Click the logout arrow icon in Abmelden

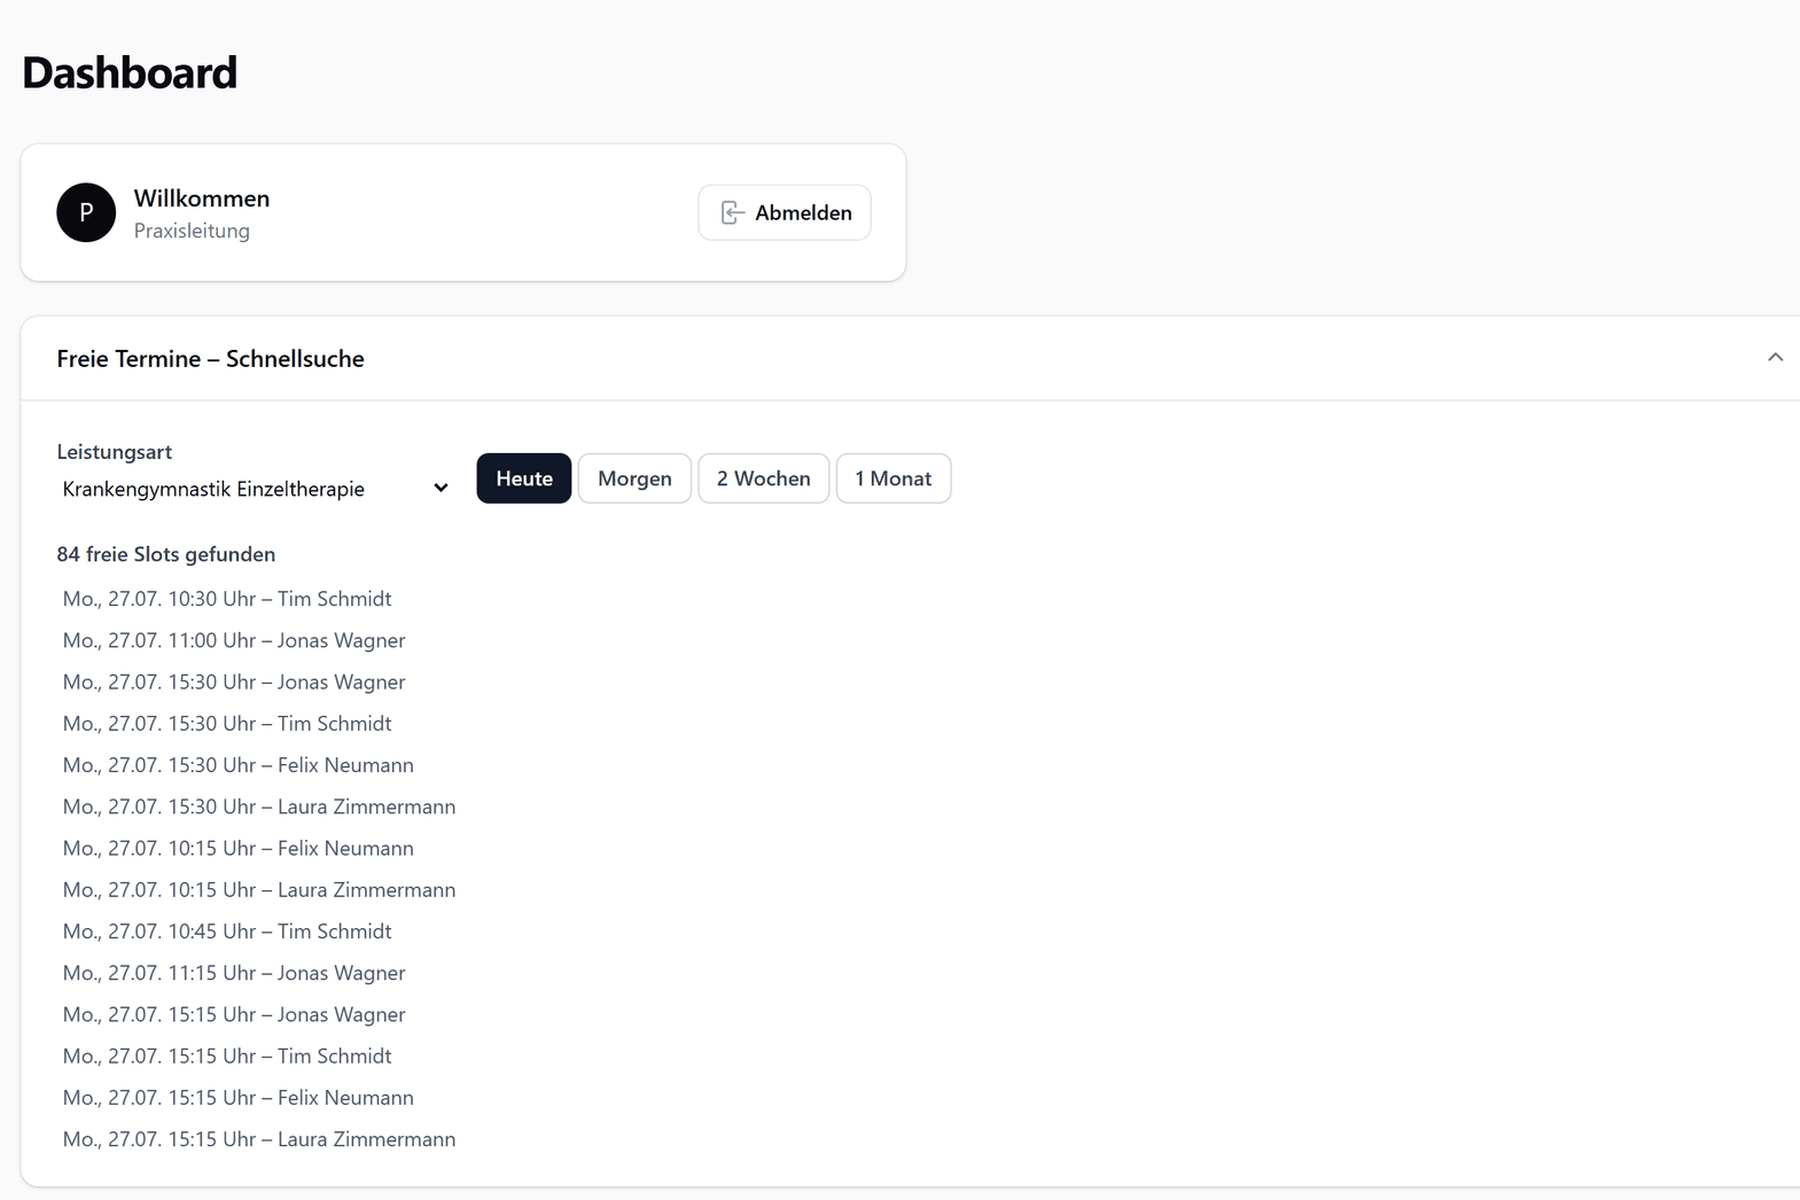click(x=732, y=212)
